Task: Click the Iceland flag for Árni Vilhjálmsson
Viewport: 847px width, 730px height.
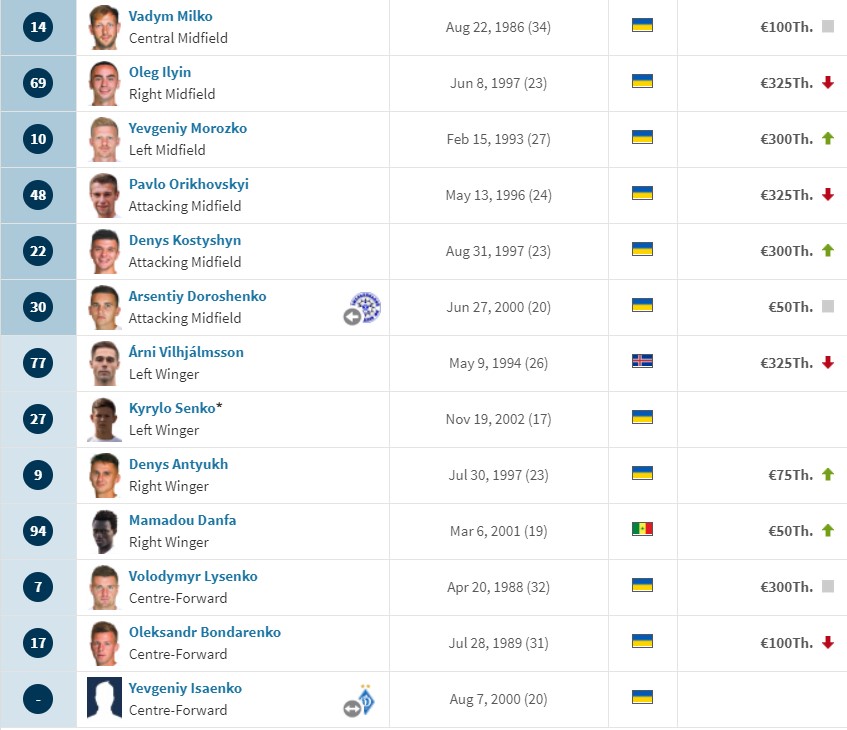Action: pyautogui.click(x=642, y=361)
